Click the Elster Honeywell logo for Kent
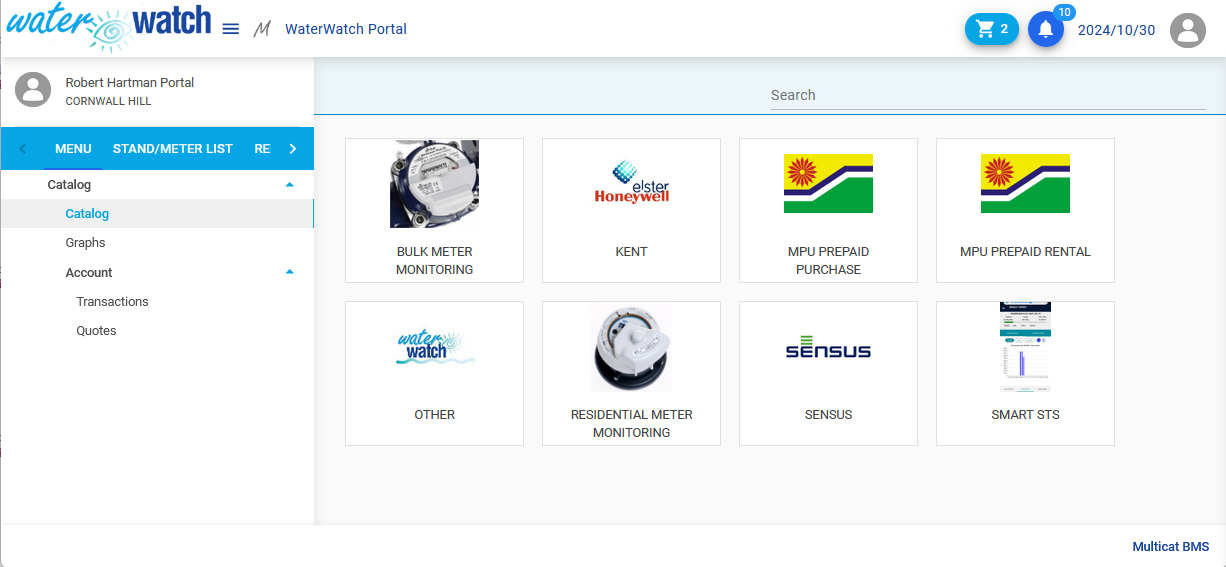1226x567 pixels. [x=631, y=183]
